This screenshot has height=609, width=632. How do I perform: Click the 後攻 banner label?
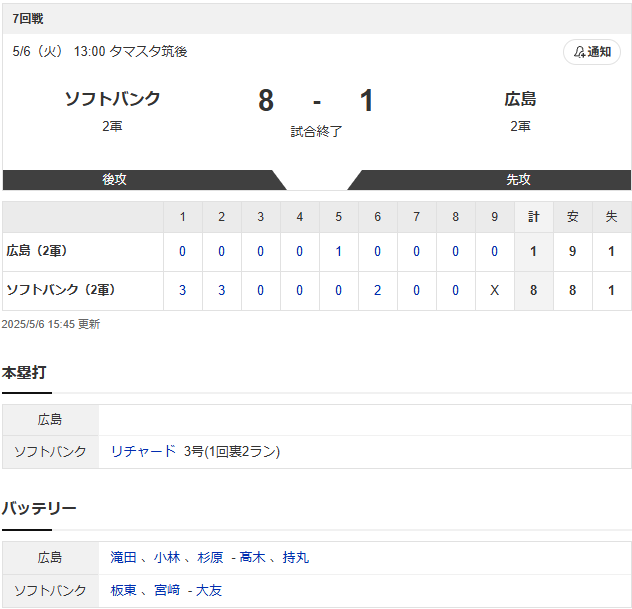pyautogui.click(x=114, y=179)
